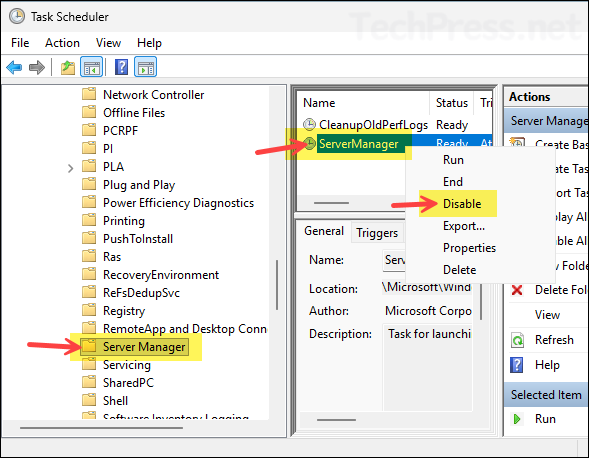
Task: Click the blue Help icon in Actions pane
Action: [517, 365]
